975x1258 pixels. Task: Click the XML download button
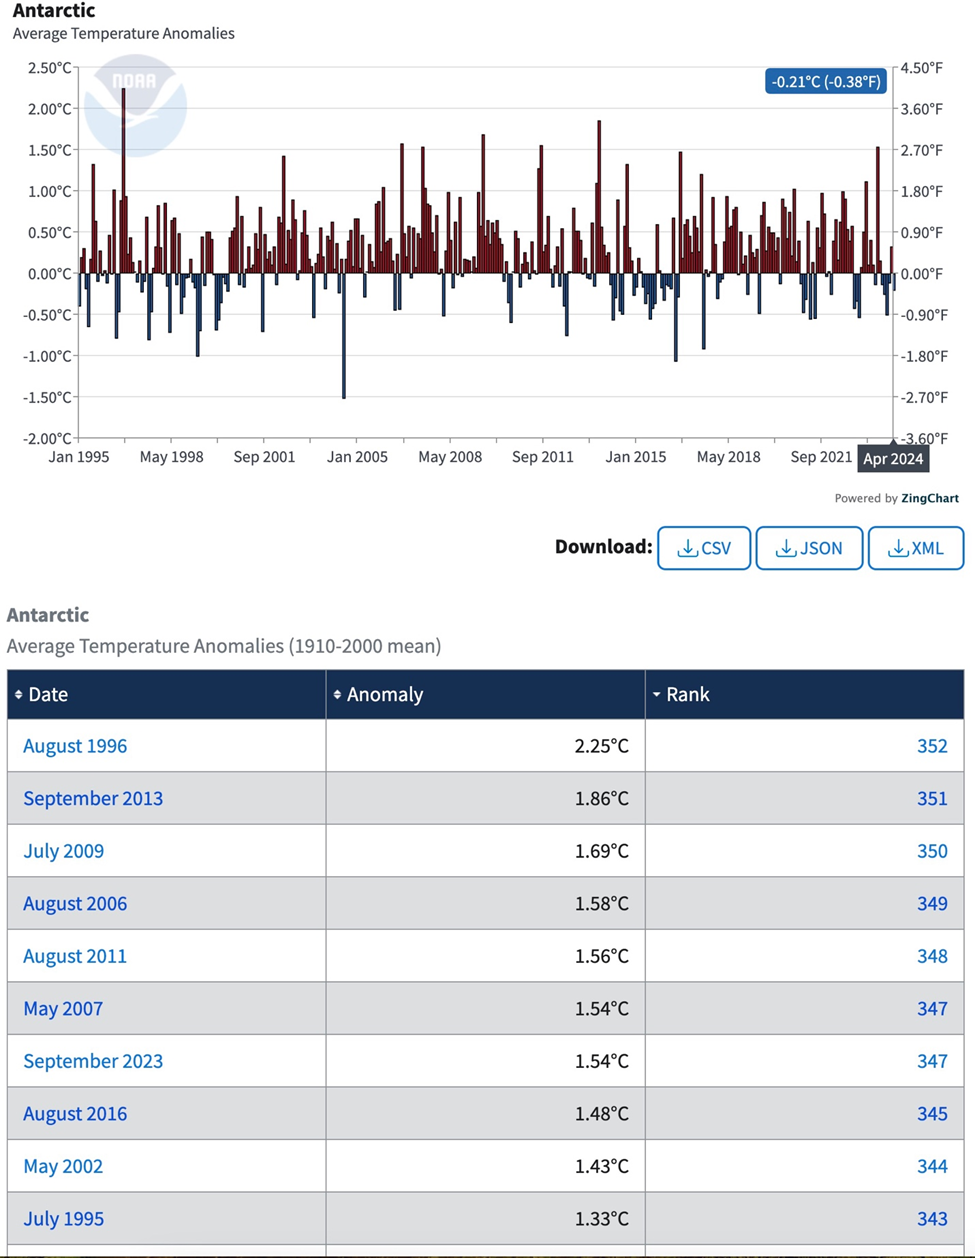[x=915, y=548]
